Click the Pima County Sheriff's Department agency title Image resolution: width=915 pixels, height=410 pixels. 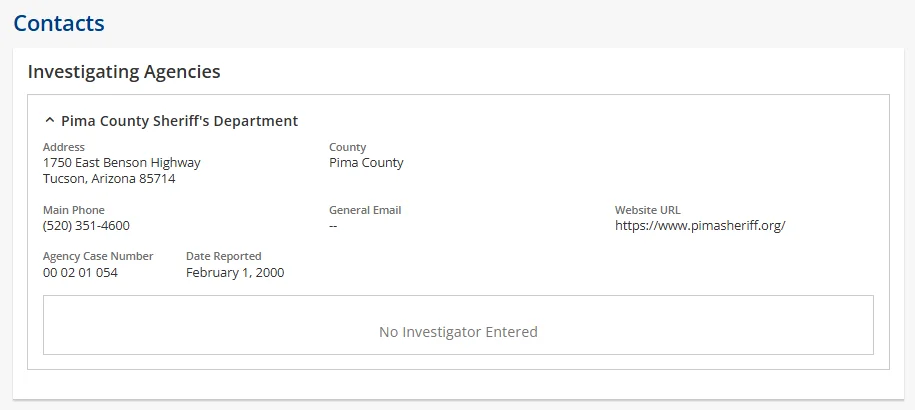tap(179, 121)
